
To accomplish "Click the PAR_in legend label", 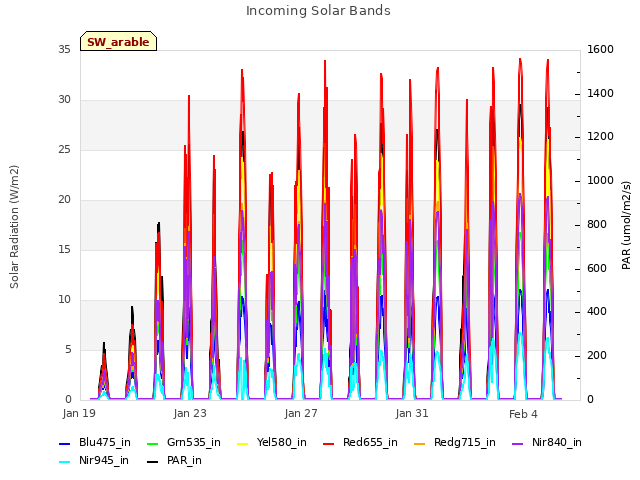I will (x=184, y=460).
